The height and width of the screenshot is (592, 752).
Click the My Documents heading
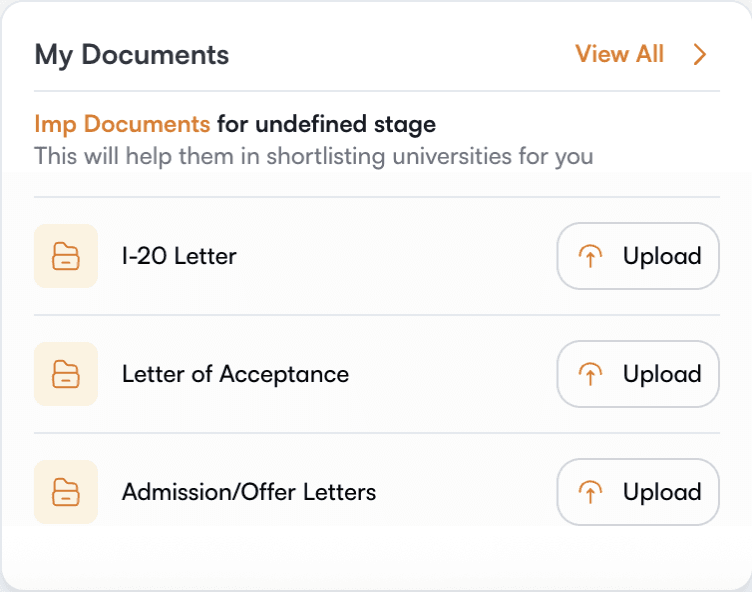click(x=132, y=54)
